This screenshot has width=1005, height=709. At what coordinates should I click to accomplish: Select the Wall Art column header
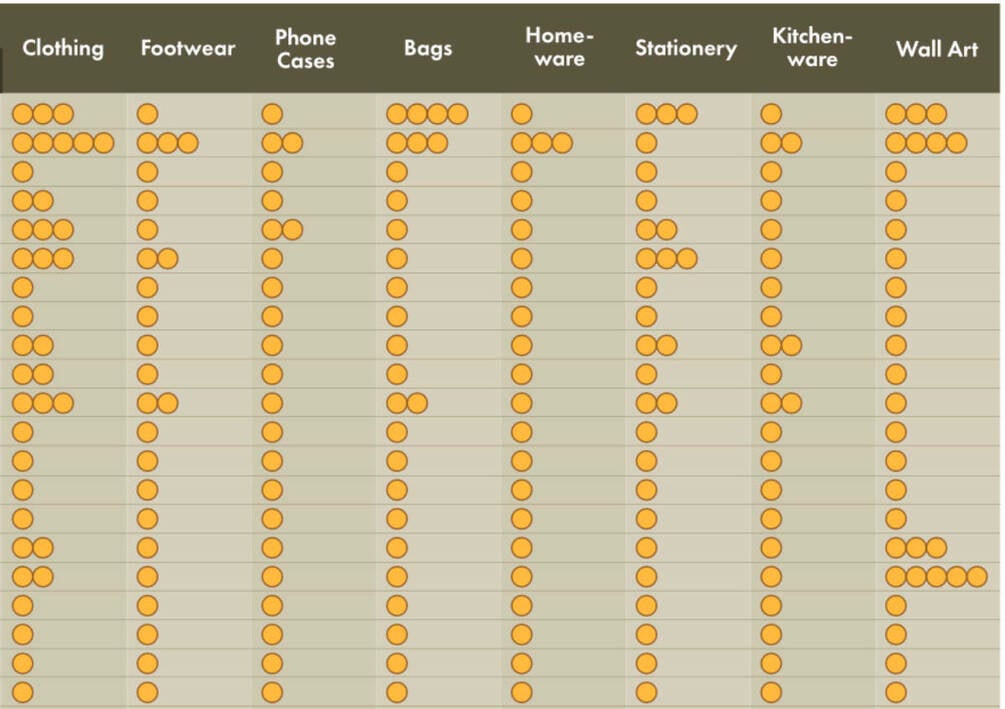click(x=937, y=49)
